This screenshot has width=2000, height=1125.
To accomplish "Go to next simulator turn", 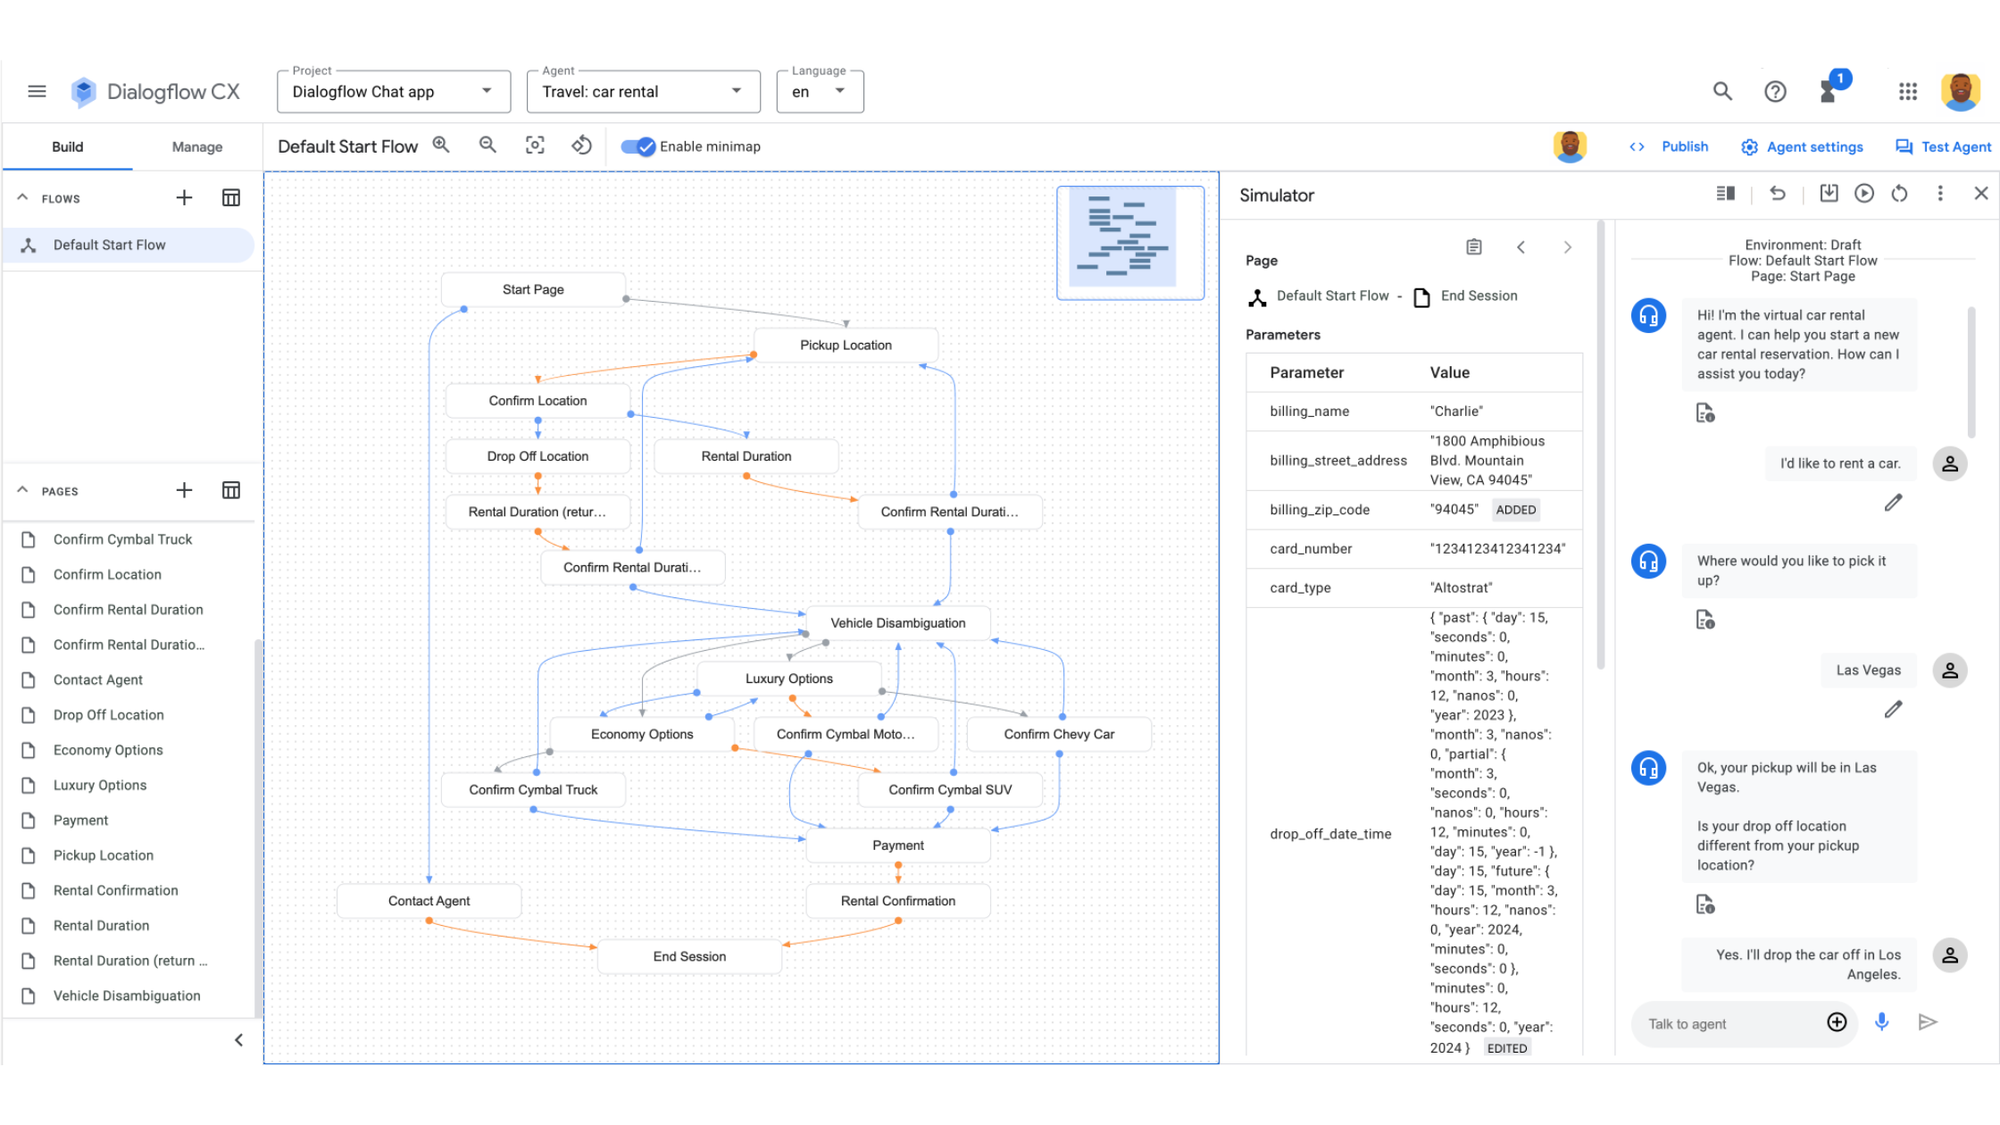I will click(x=1567, y=247).
